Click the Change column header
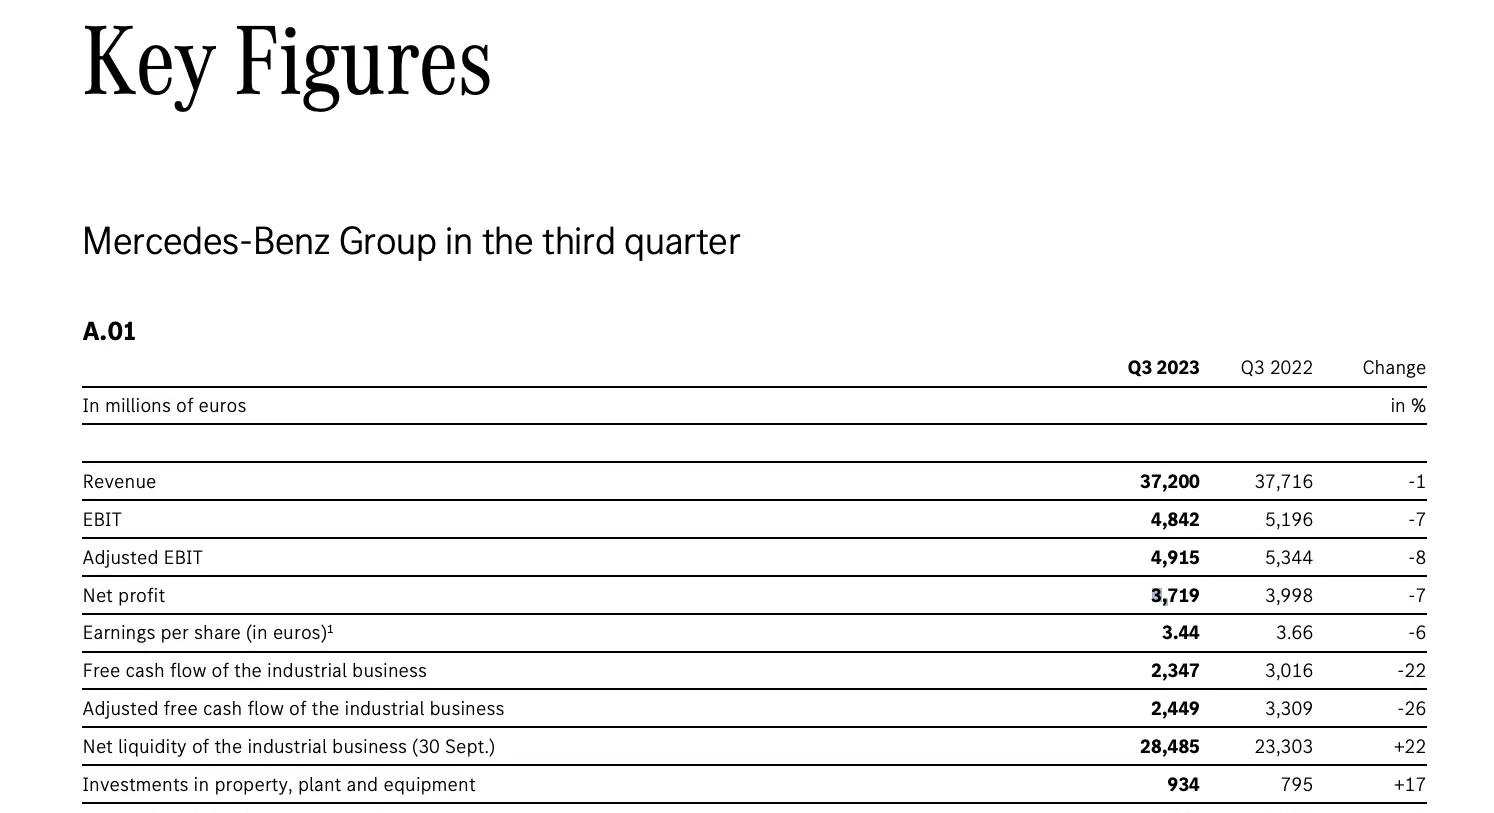Screen dimensions: 1494x813 tap(1394, 368)
